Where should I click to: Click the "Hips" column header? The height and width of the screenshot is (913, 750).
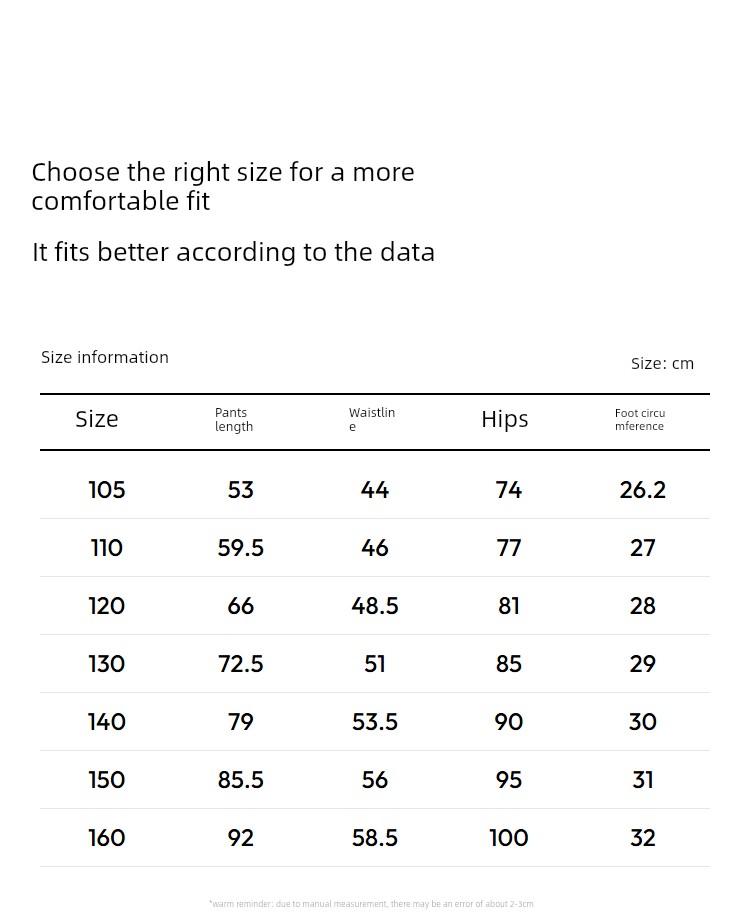click(505, 420)
